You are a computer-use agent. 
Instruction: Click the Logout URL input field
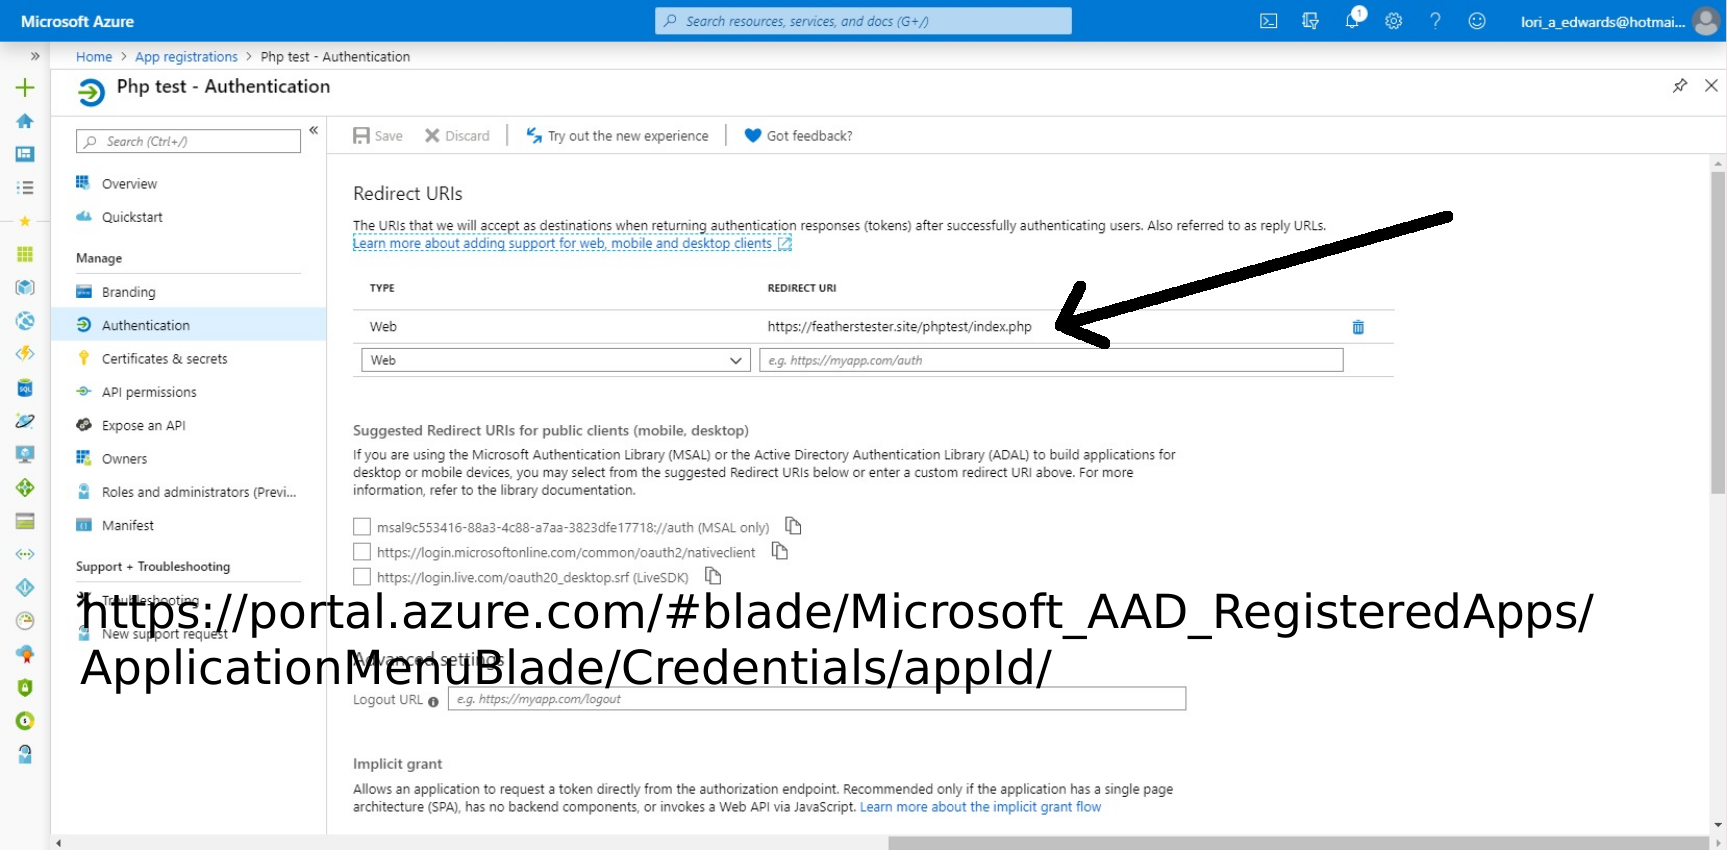(x=817, y=699)
